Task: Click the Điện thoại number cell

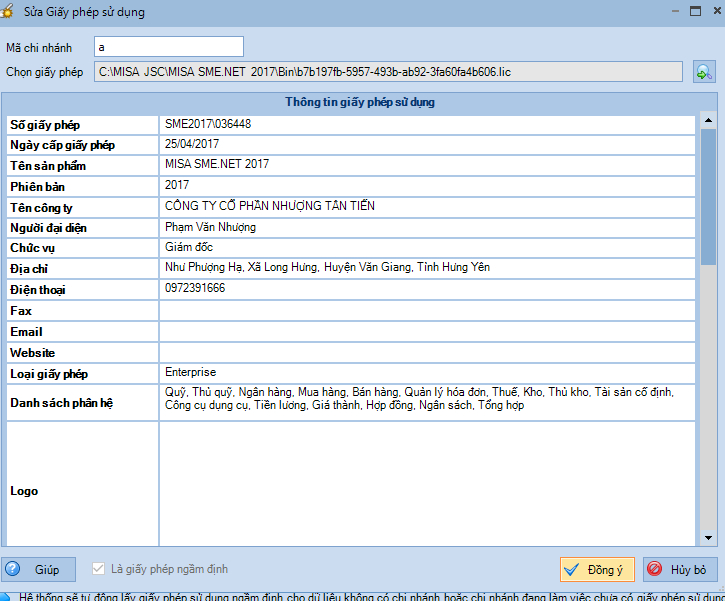Action: click(x=426, y=289)
